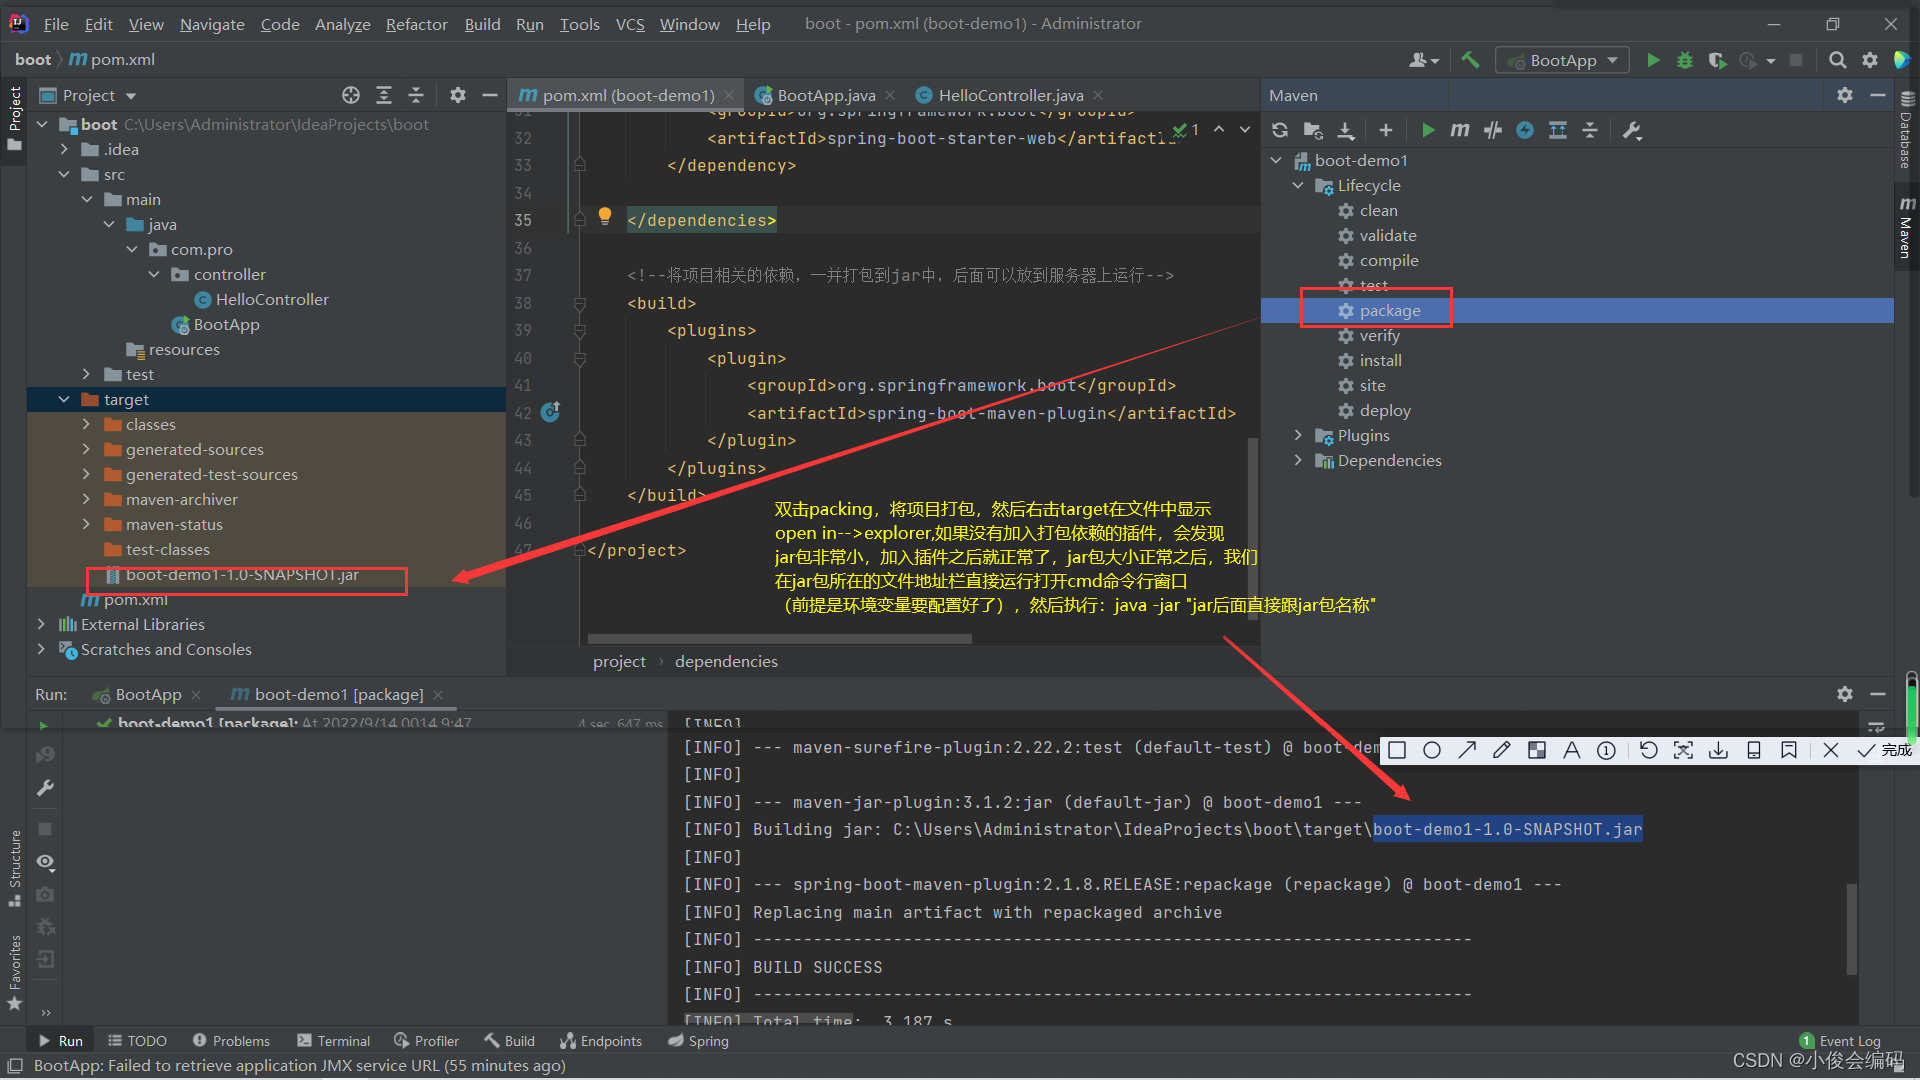The width and height of the screenshot is (1920, 1080).
Task: Expand the Plugins node under boot-demo1
Action: (1297, 435)
